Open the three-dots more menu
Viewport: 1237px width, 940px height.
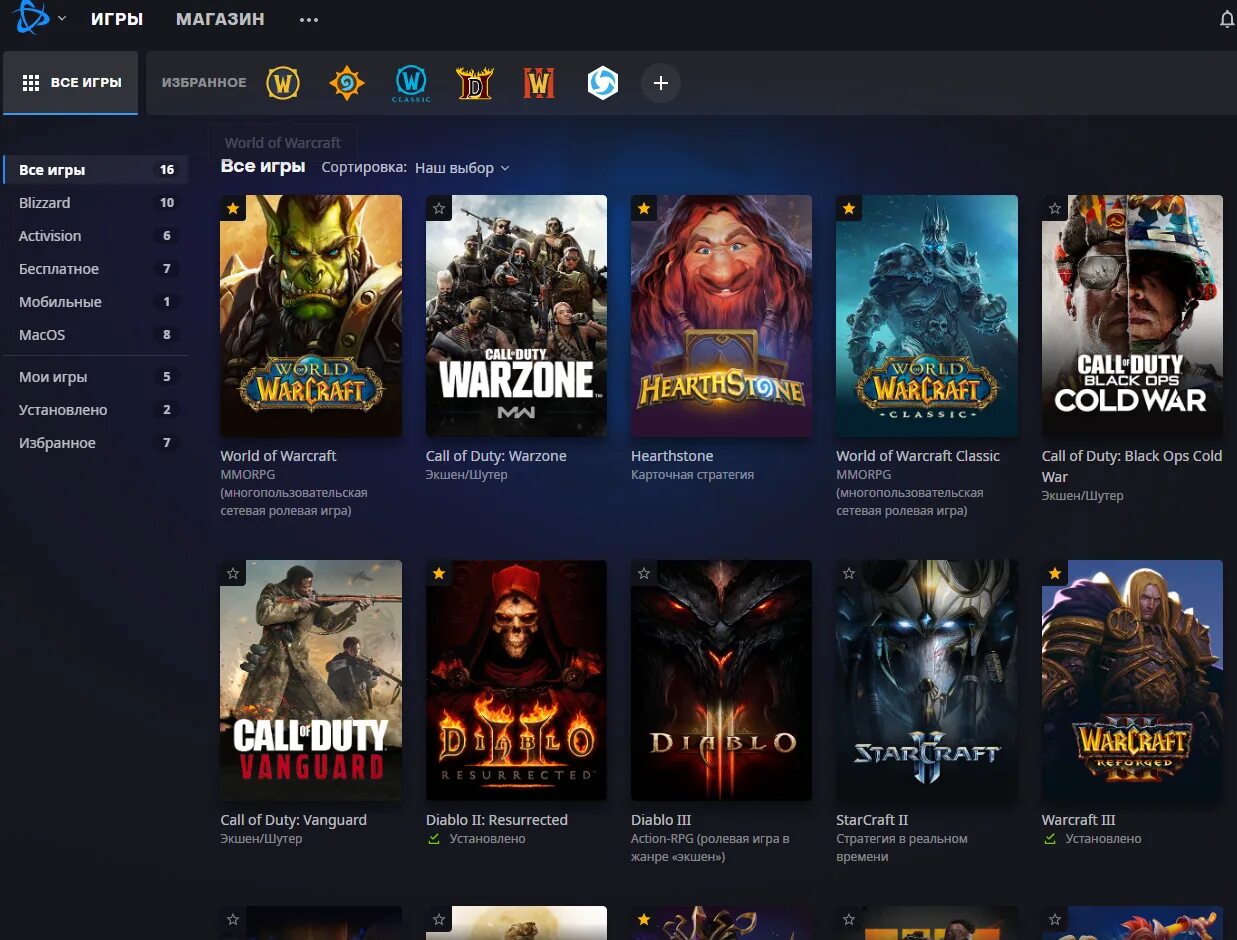click(309, 19)
